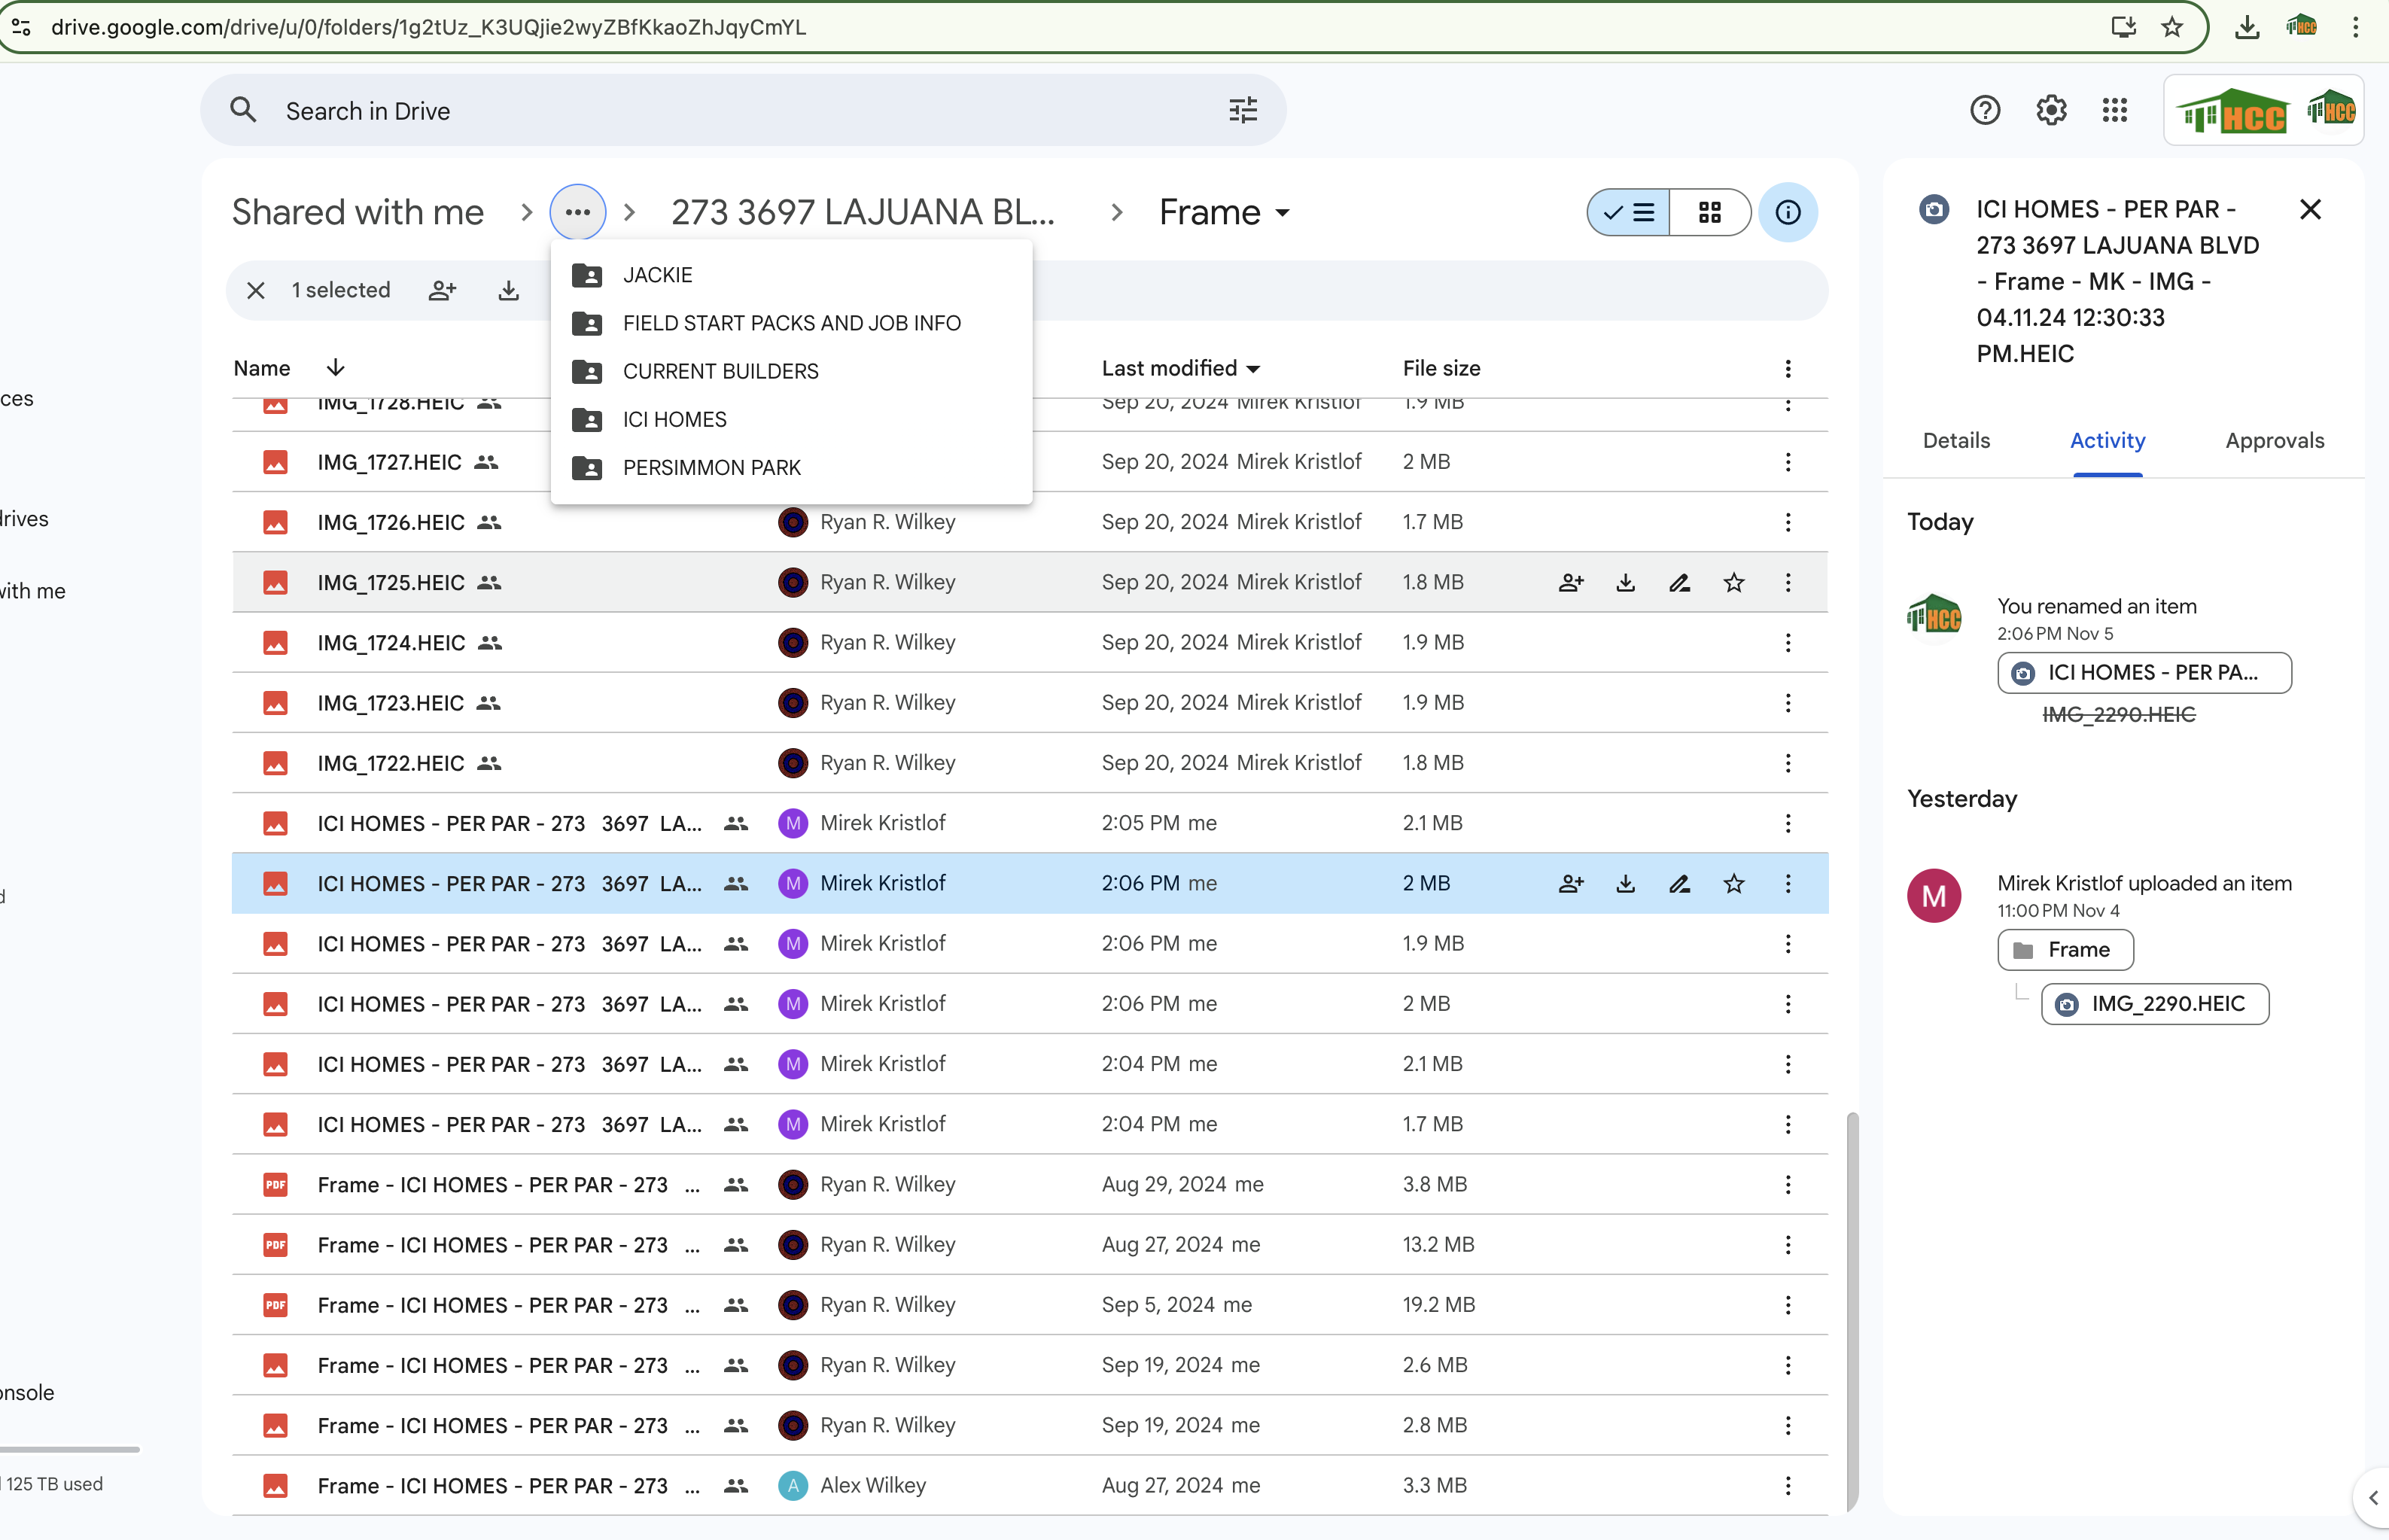Go to ICI HOMES folder in the menu
Image resolution: width=2389 pixels, height=1540 pixels.
[792, 419]
